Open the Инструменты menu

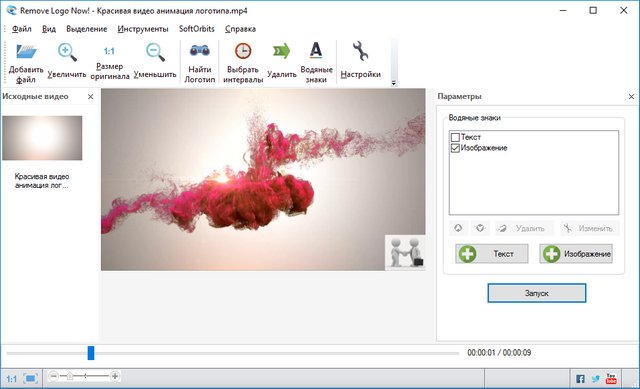tap(143, 29)
